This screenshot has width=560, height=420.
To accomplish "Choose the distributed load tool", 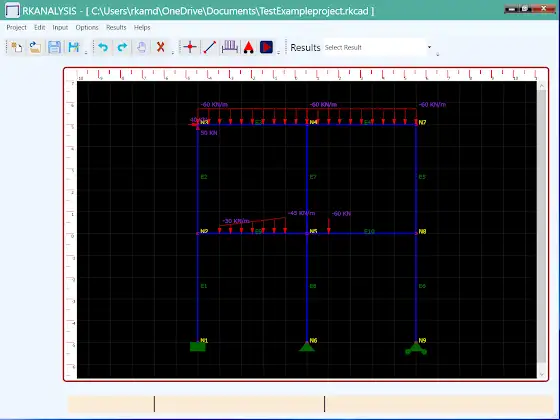I will 229,47.
